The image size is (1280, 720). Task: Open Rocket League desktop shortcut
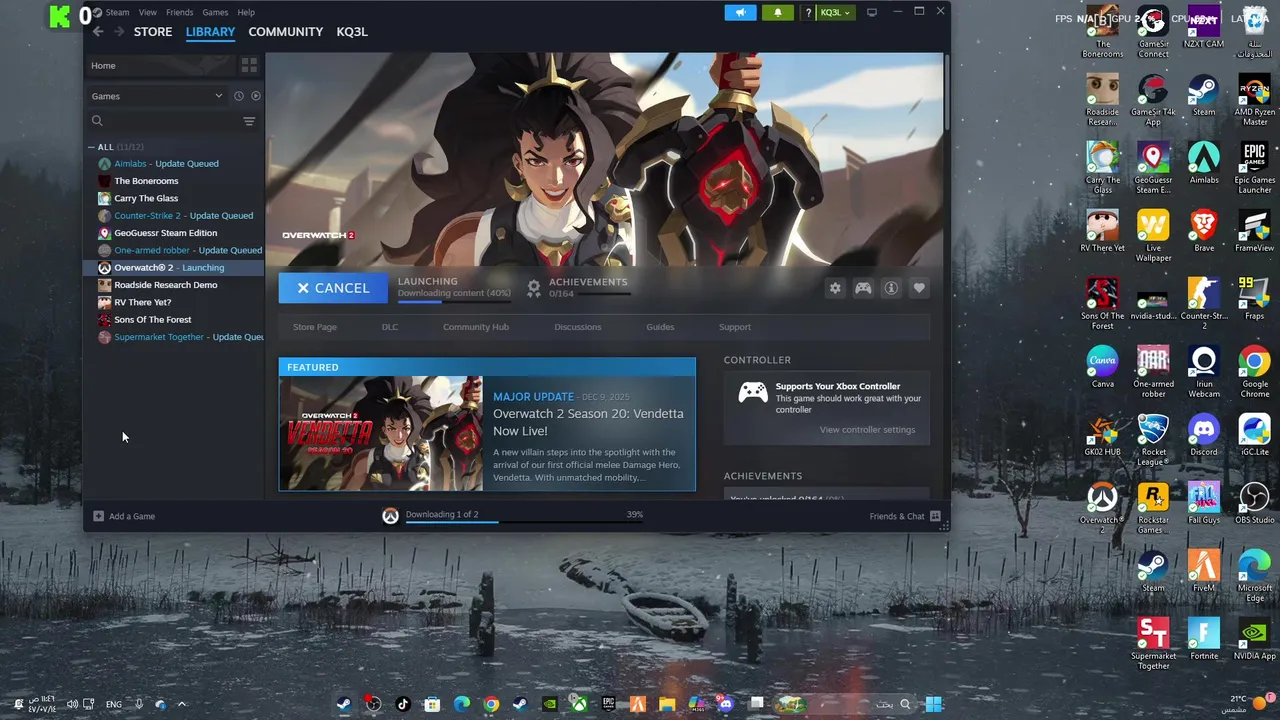pos(1153,440)
